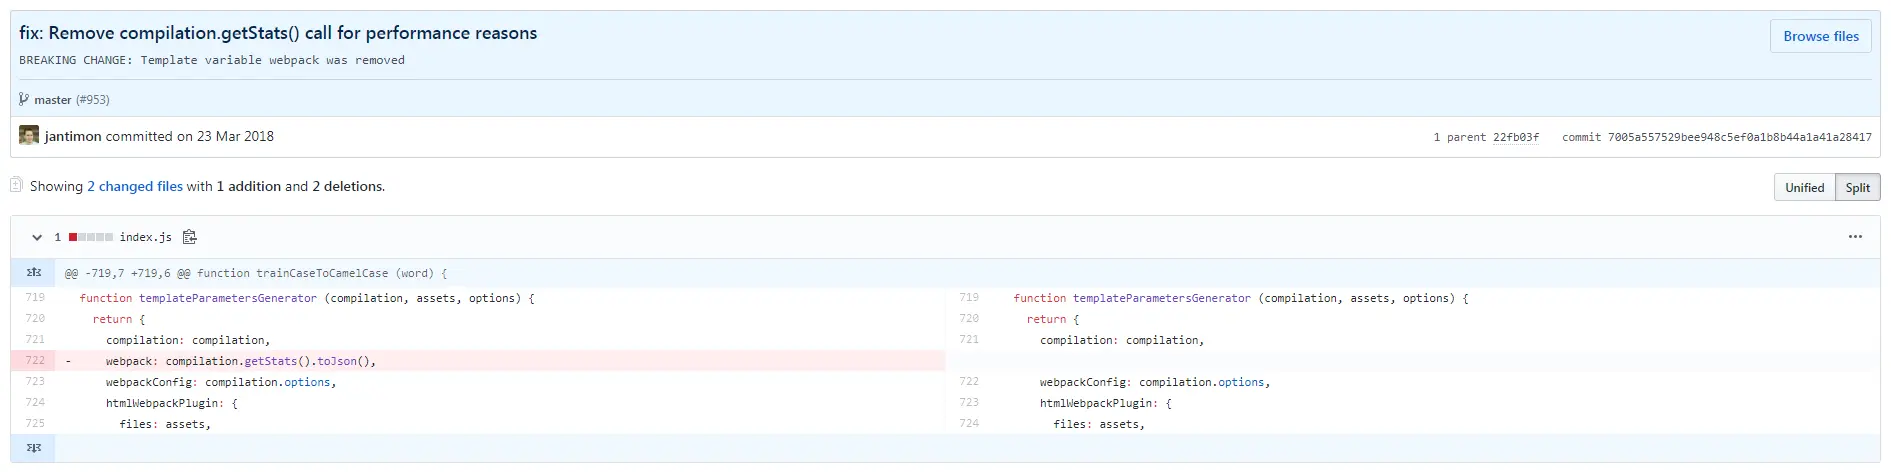The height and width of the screenshot is (472, 1891).
Task: Open parent commit 22fb03f
Action: tap(1516, 137)
